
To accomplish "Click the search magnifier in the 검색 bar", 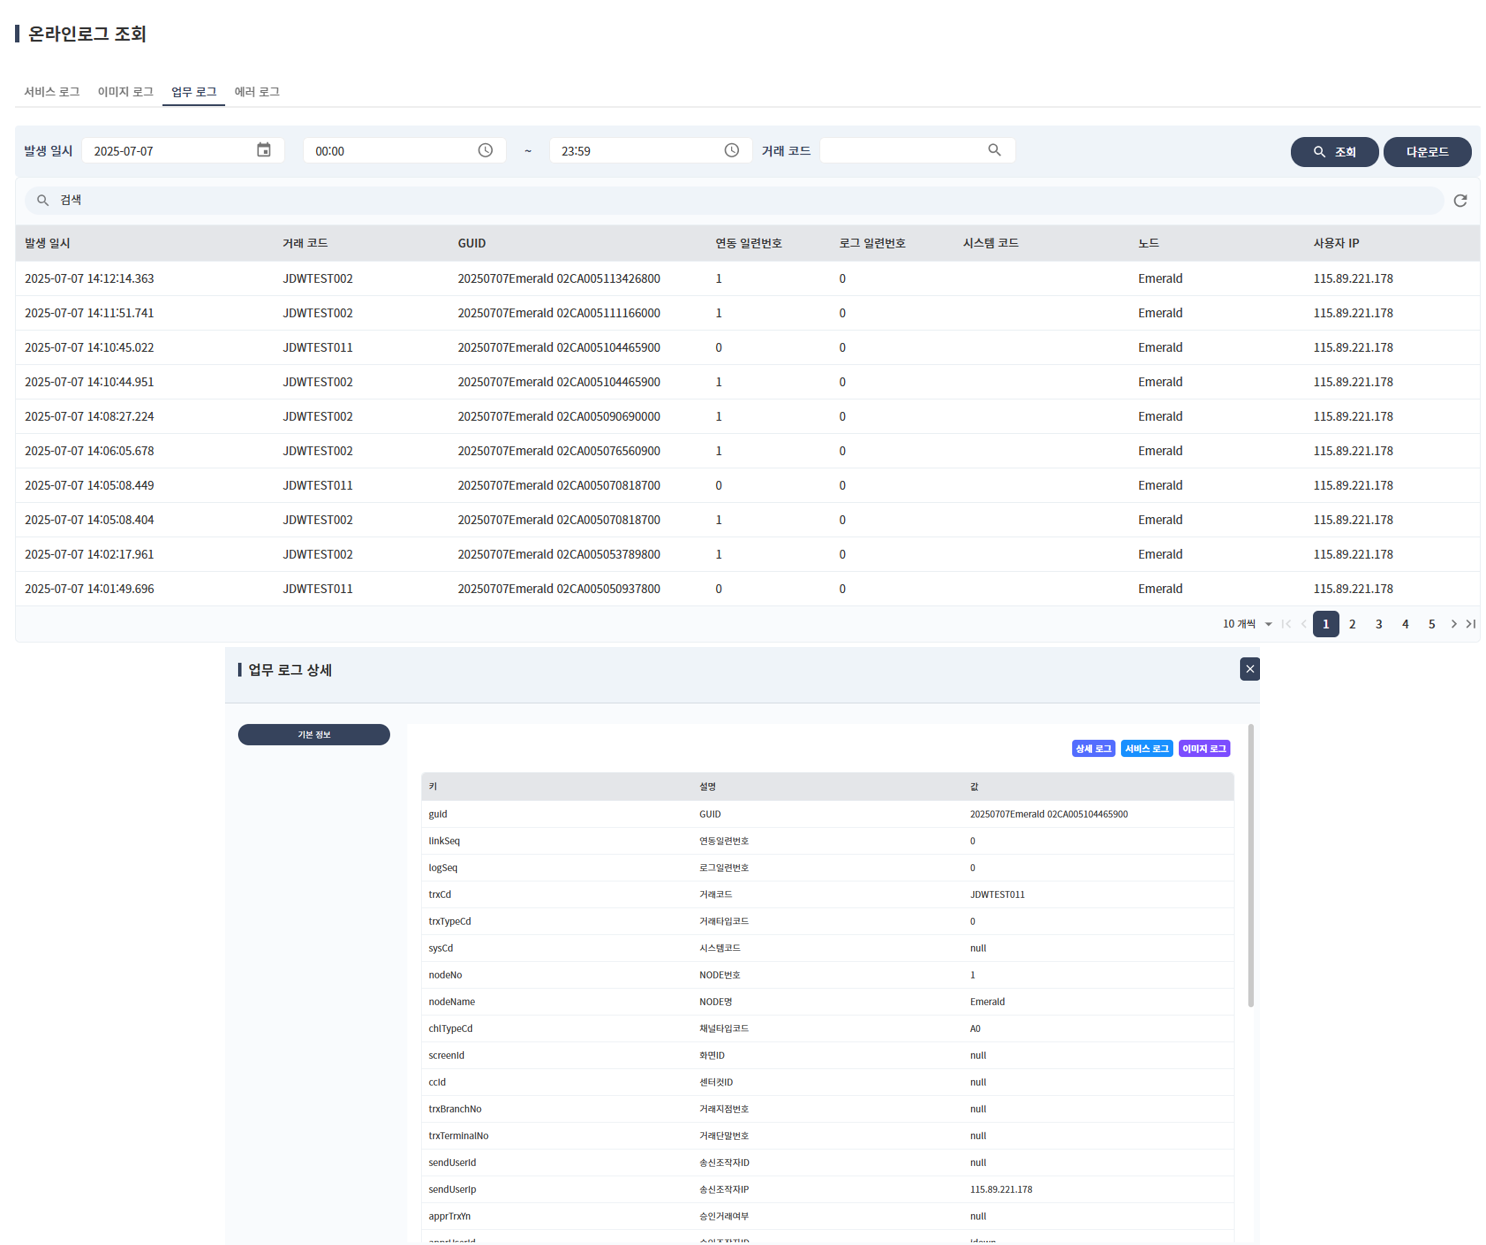I will pyautogui.click(x=42, y=199).
